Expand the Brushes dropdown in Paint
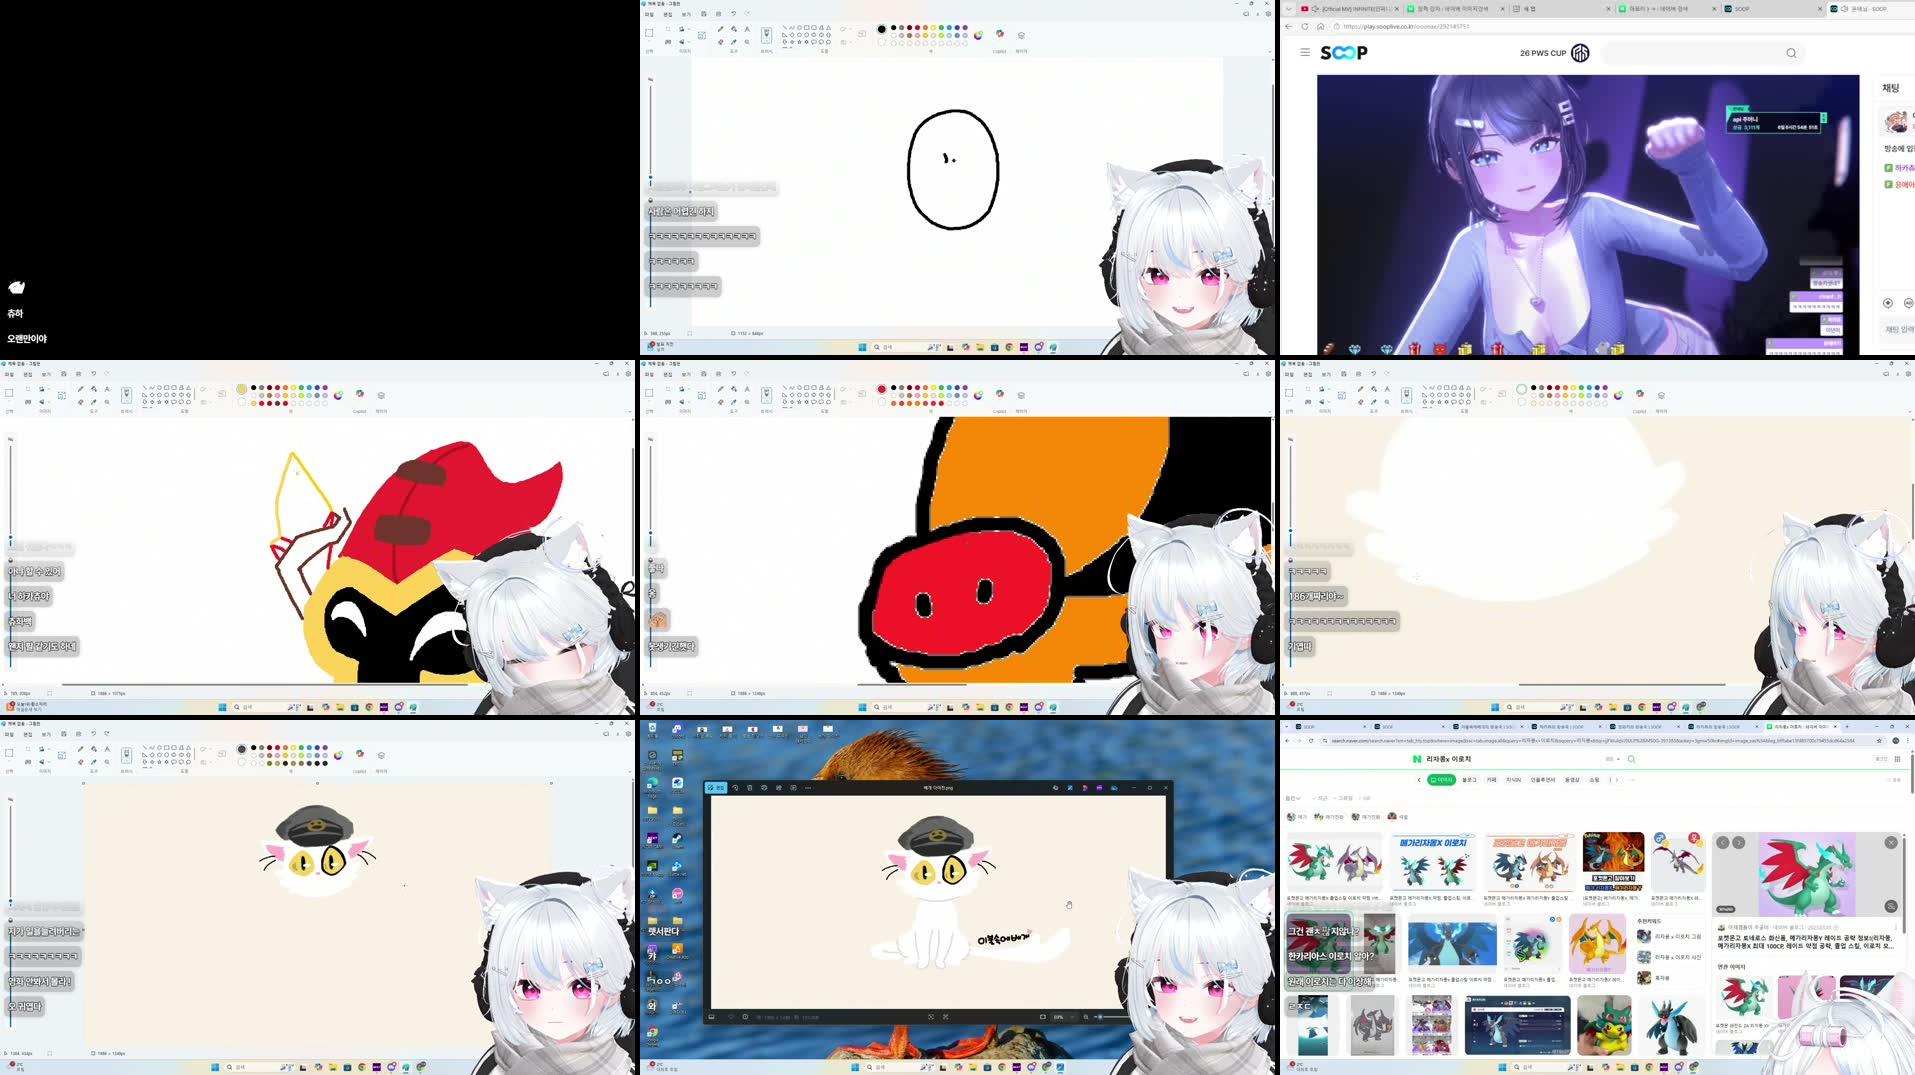1915x1075 pixels. [766, 33]
